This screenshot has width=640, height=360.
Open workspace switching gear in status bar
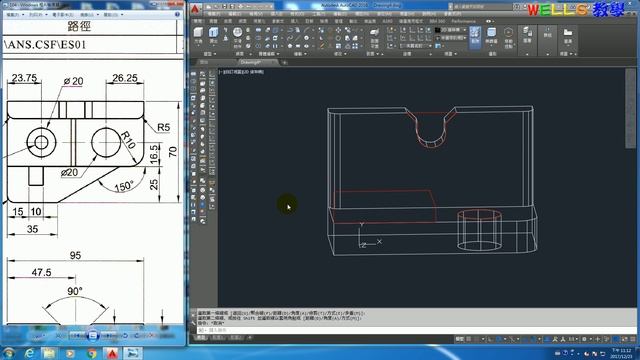pyautogui.click(x=584, y=339)
